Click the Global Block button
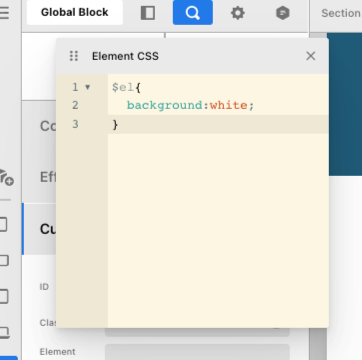 click(x=75, y=13)
